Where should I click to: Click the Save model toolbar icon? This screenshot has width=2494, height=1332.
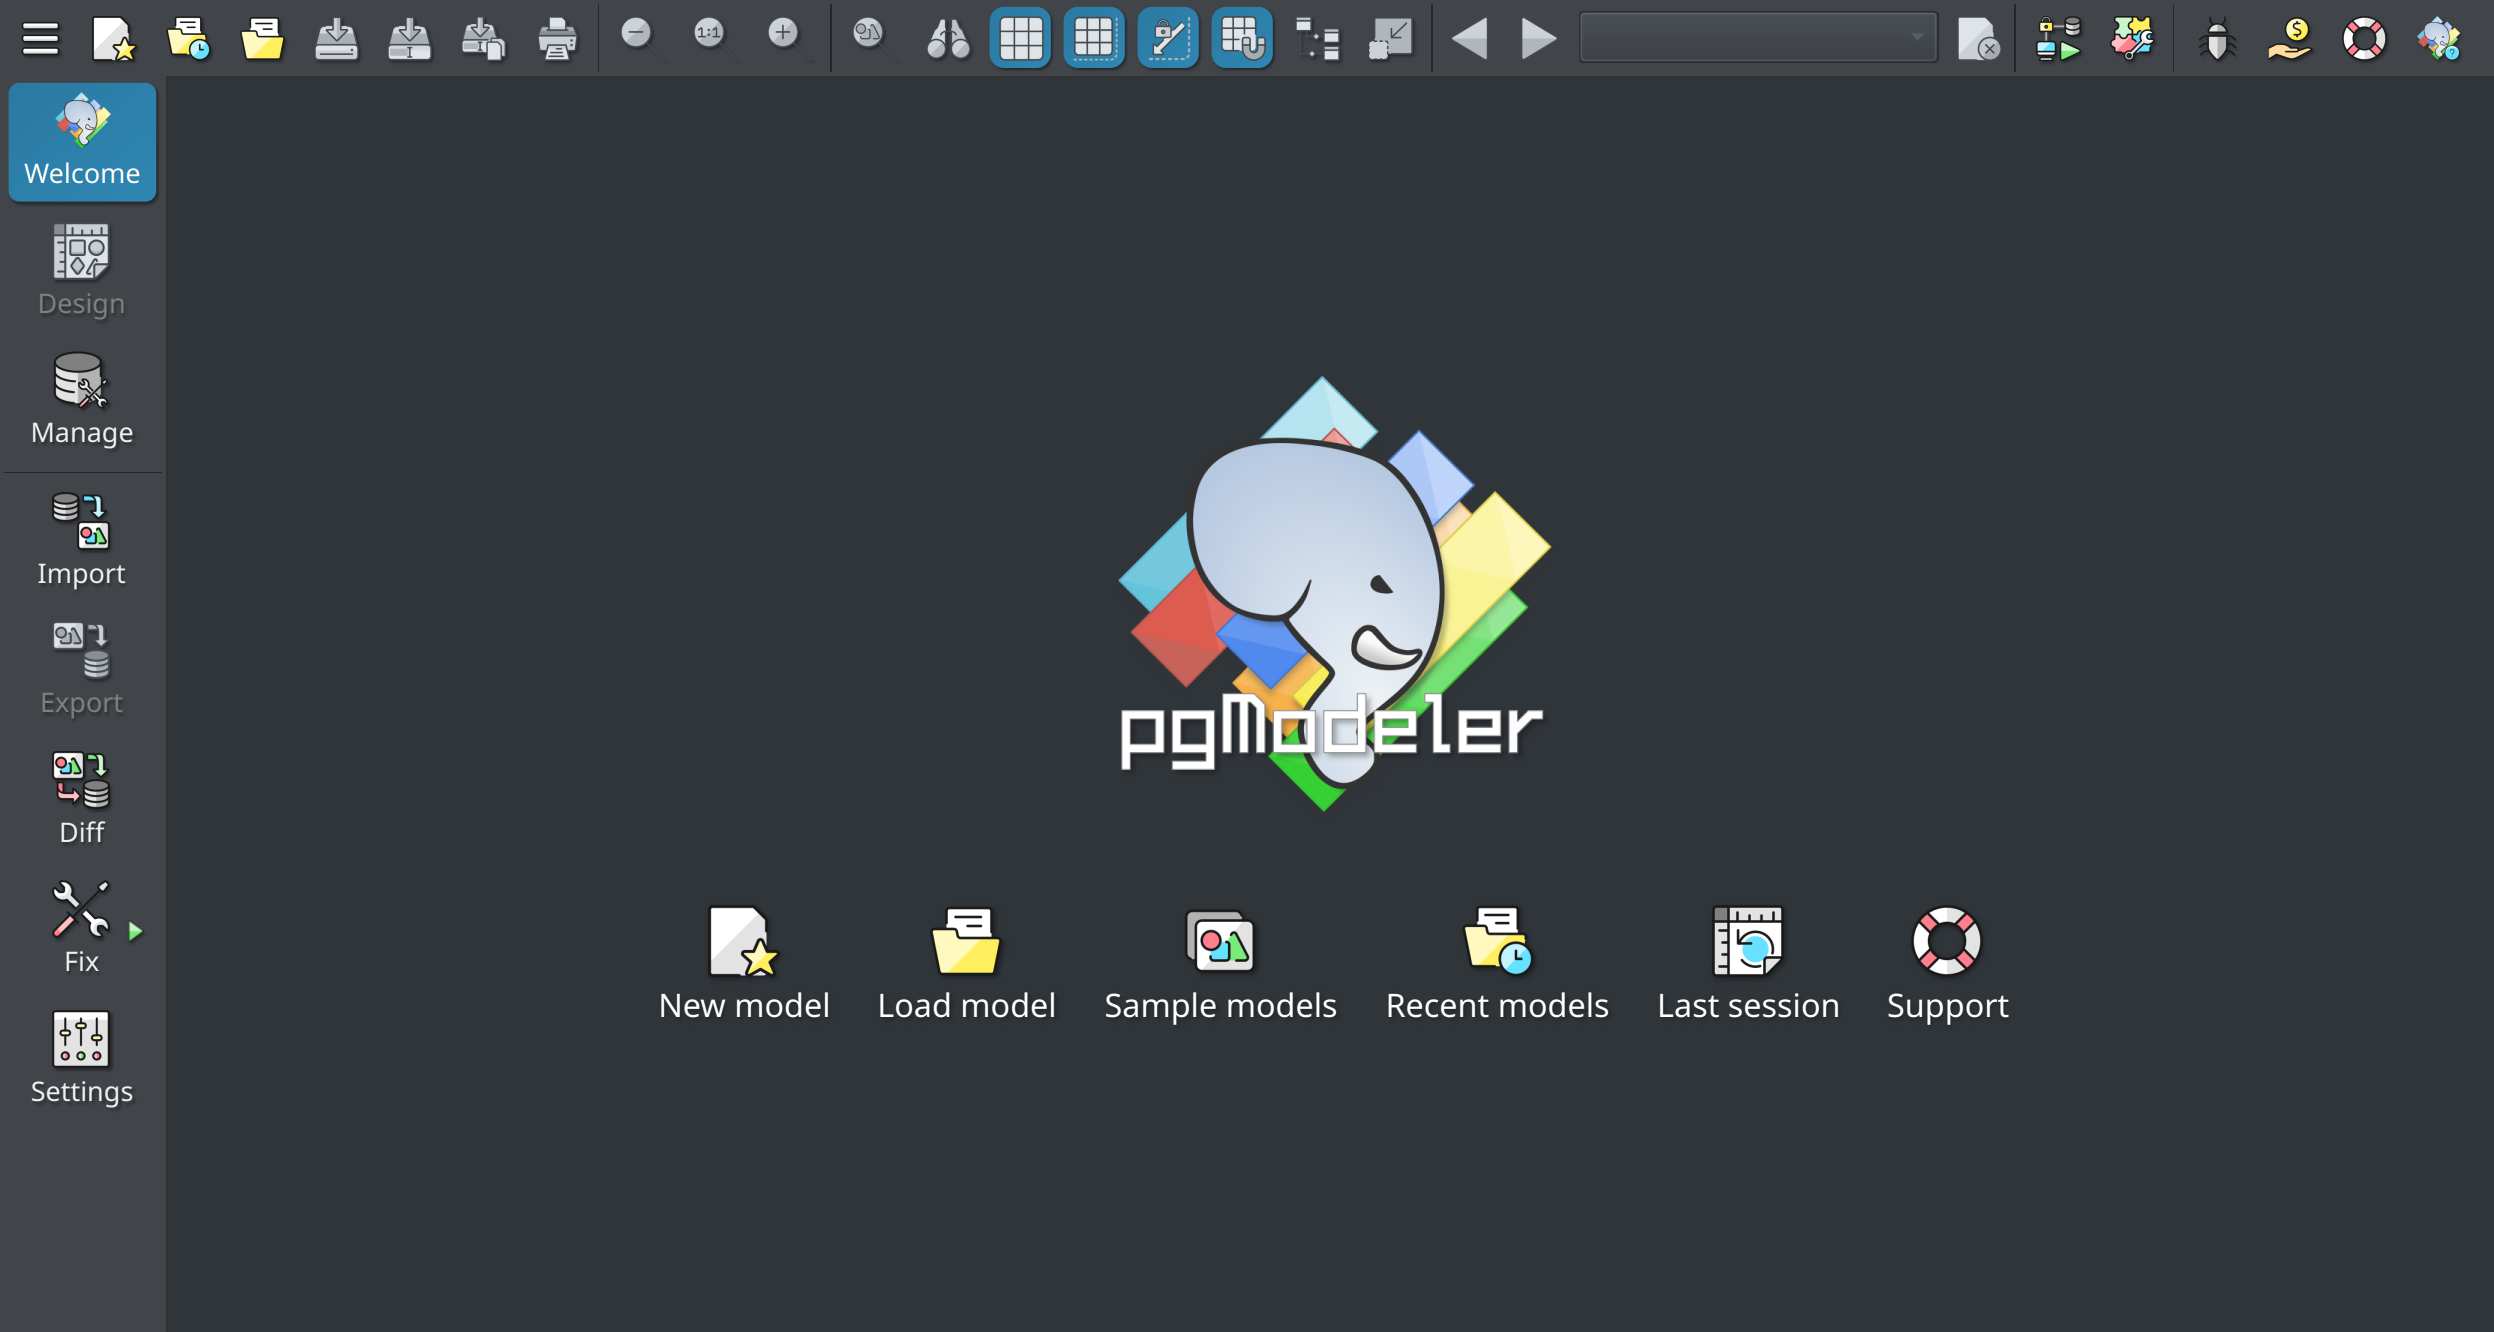tap(336, 39)
